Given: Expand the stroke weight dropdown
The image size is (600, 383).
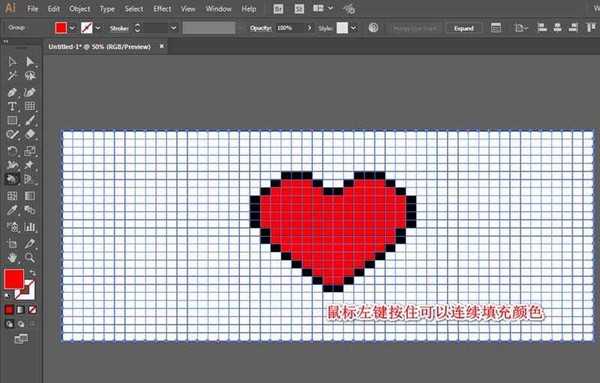Looking at the screenshot, I should [173, 28].
